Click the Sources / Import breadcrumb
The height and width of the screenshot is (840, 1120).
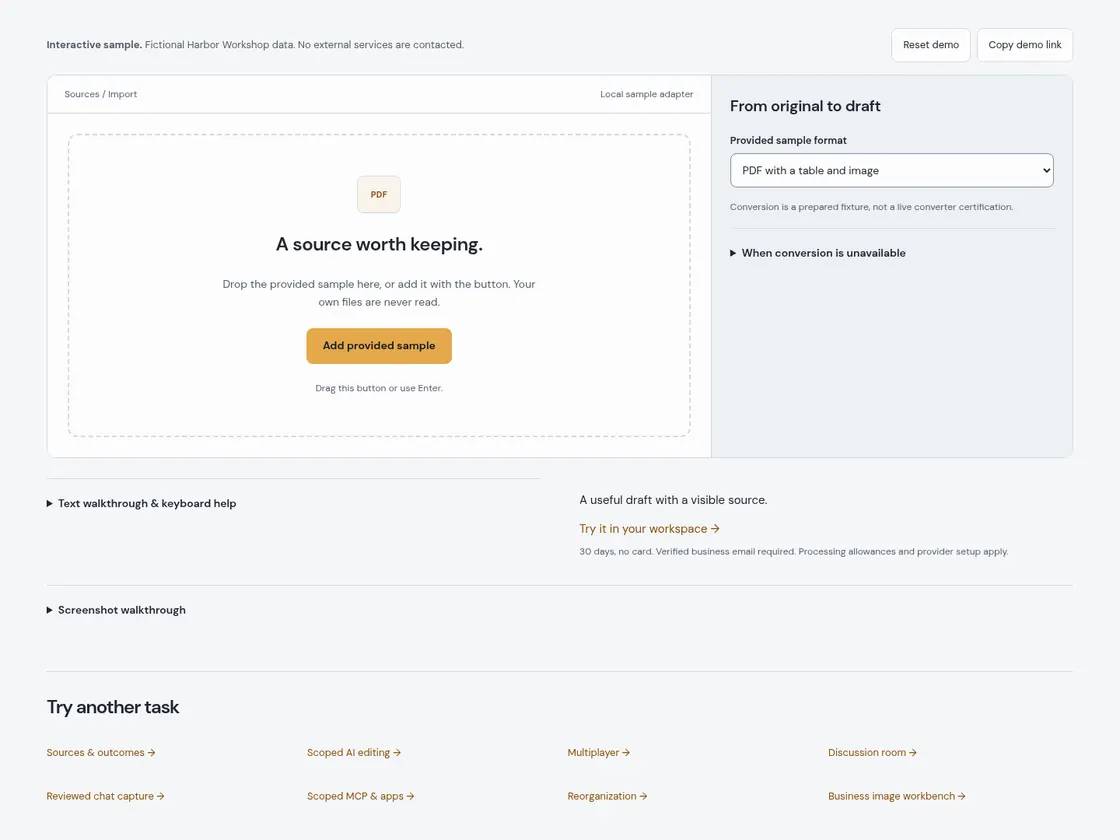coord(101,94)
